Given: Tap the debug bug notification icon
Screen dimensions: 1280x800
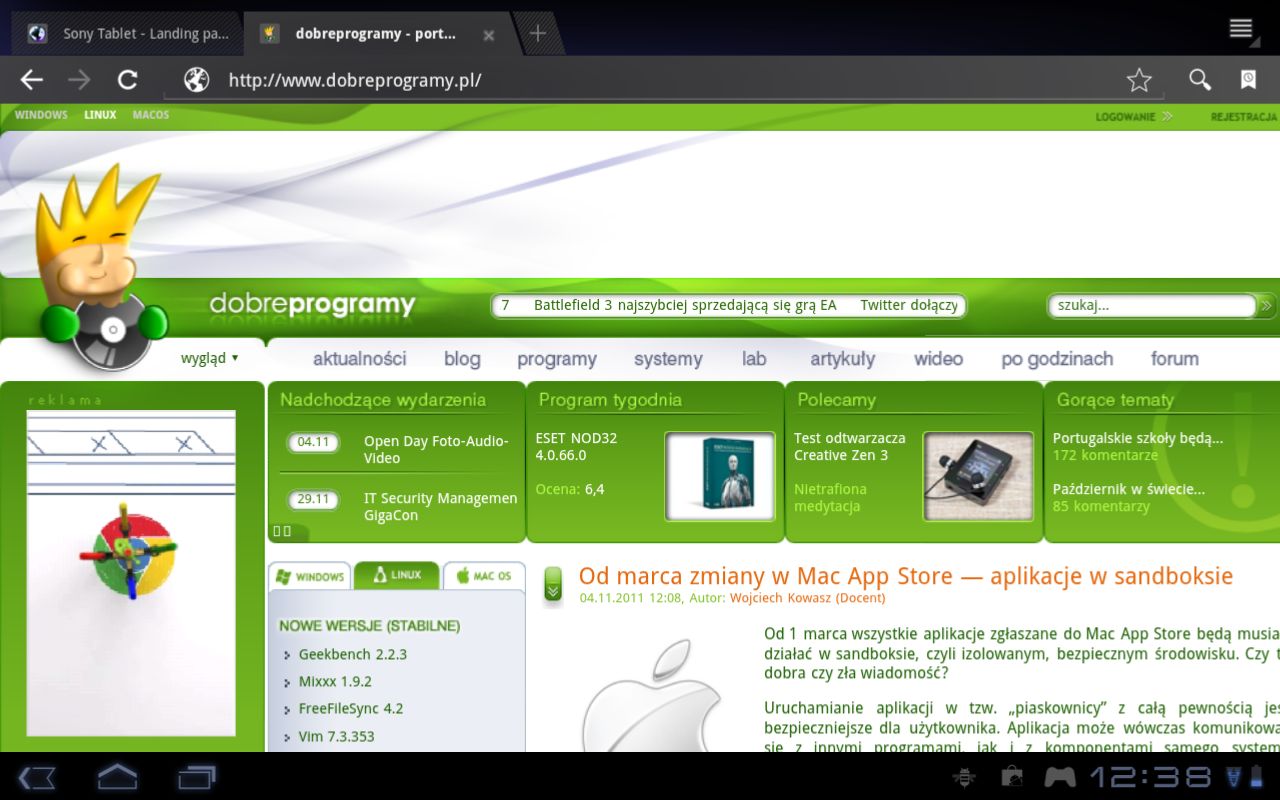Looking at the screenshot, I should [965, 777].
